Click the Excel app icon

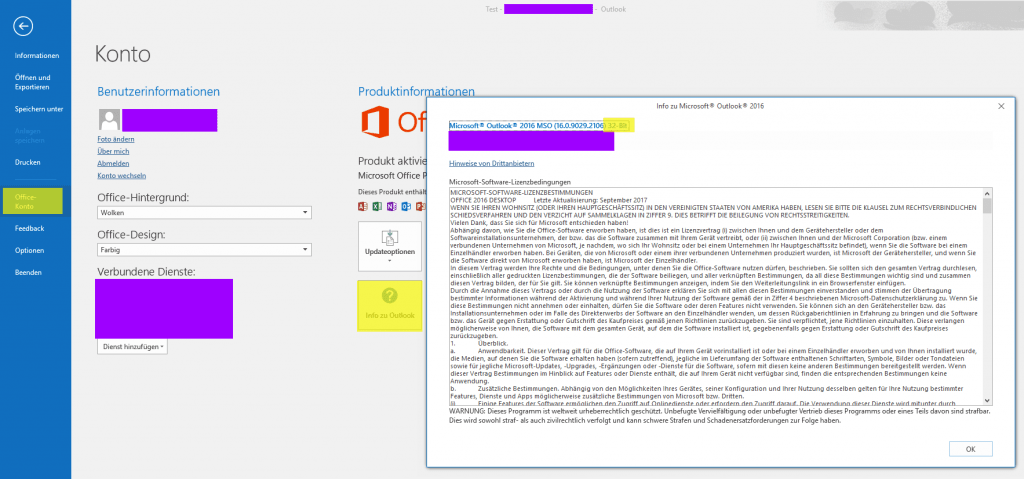click(x=377, y=207)
